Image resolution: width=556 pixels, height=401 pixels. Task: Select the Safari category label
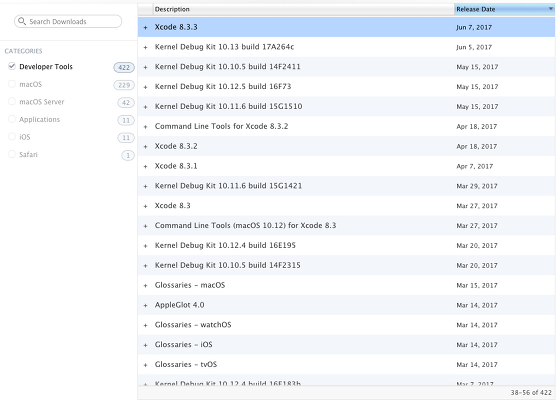pos(28,155)
